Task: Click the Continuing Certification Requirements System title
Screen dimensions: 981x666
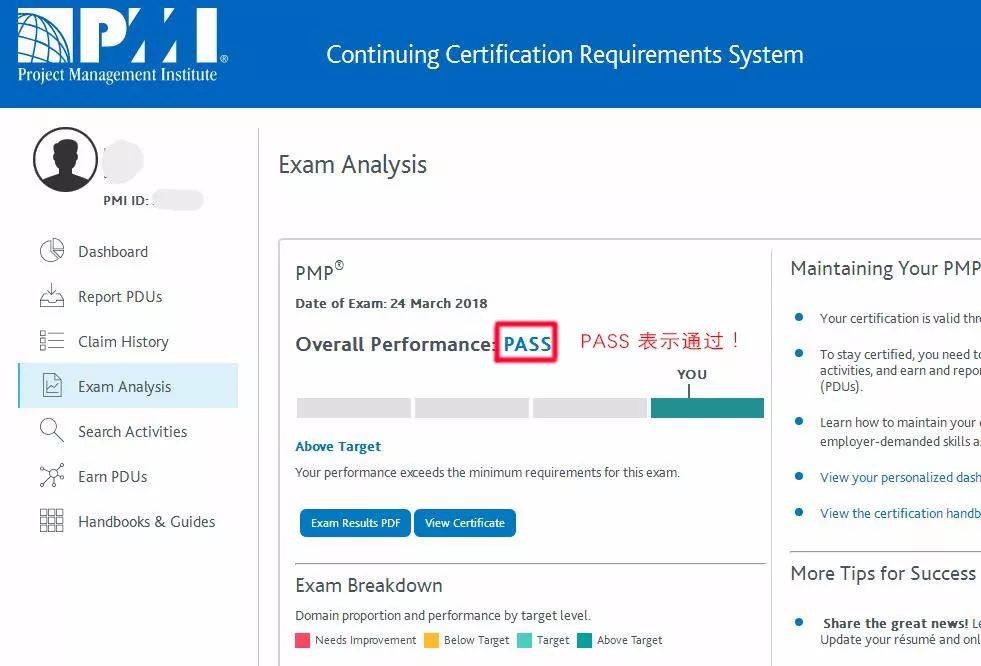Action: (564, 55)
